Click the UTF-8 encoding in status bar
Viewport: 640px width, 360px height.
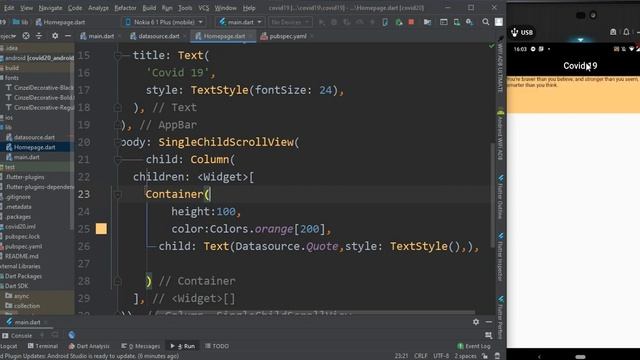(441, 356)
